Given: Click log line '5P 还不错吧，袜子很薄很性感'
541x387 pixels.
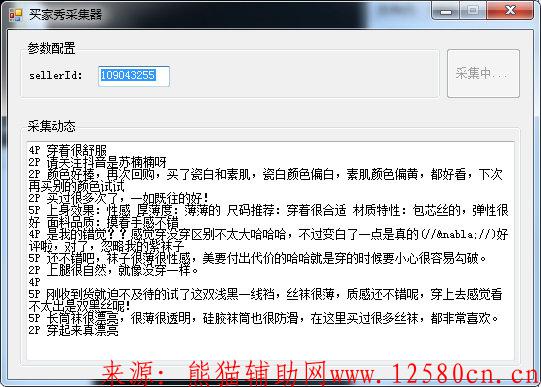Looking at the screenshot, I should point(258,258).
